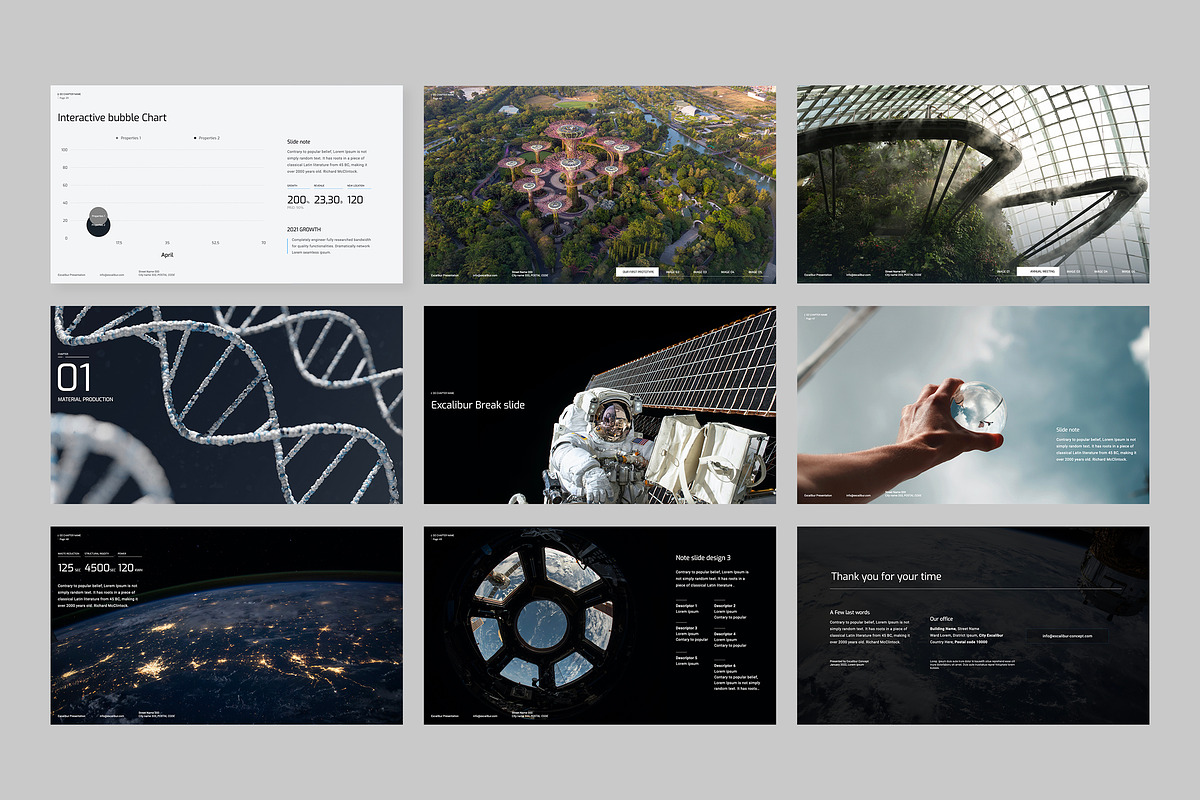Click the chart y-axis value 100
The image size is (1200, 800).
(x=64, y=150)
